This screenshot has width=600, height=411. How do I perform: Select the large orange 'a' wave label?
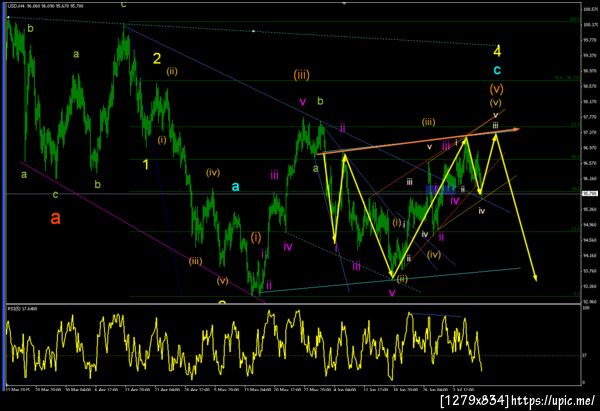[55, 218]
